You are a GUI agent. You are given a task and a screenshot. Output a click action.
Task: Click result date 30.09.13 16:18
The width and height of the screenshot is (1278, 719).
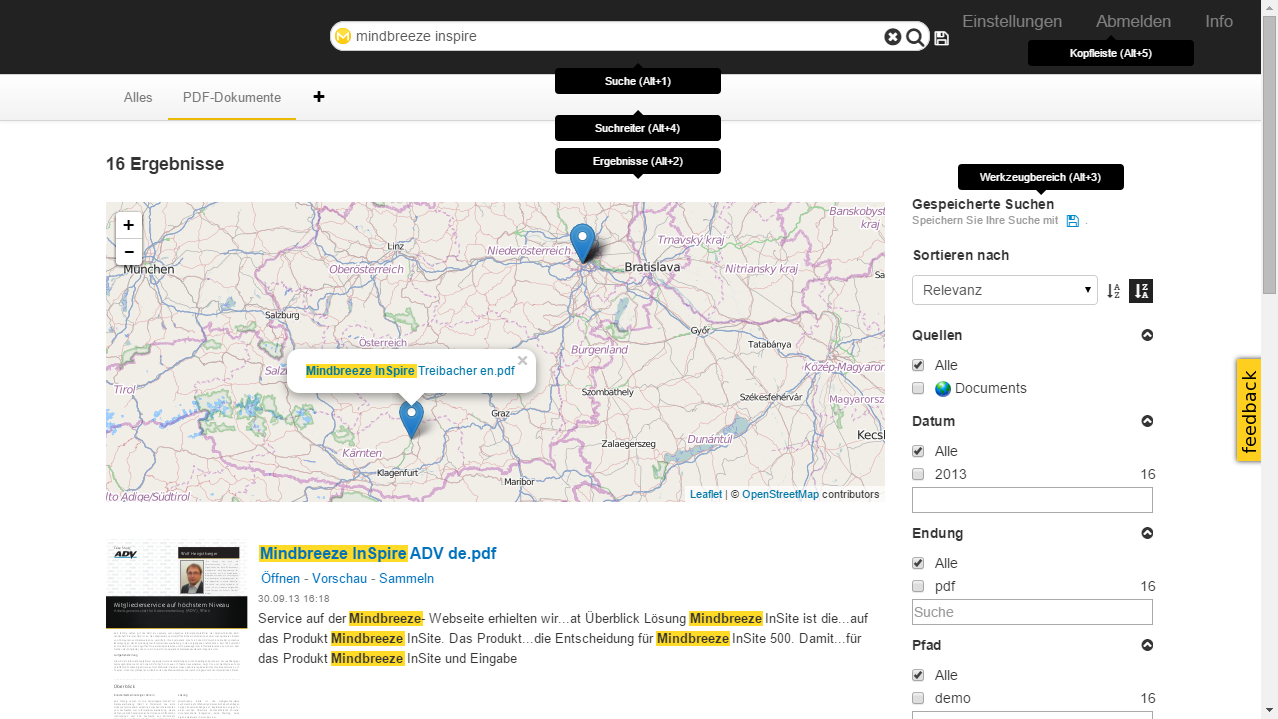(x=294, y=598)
